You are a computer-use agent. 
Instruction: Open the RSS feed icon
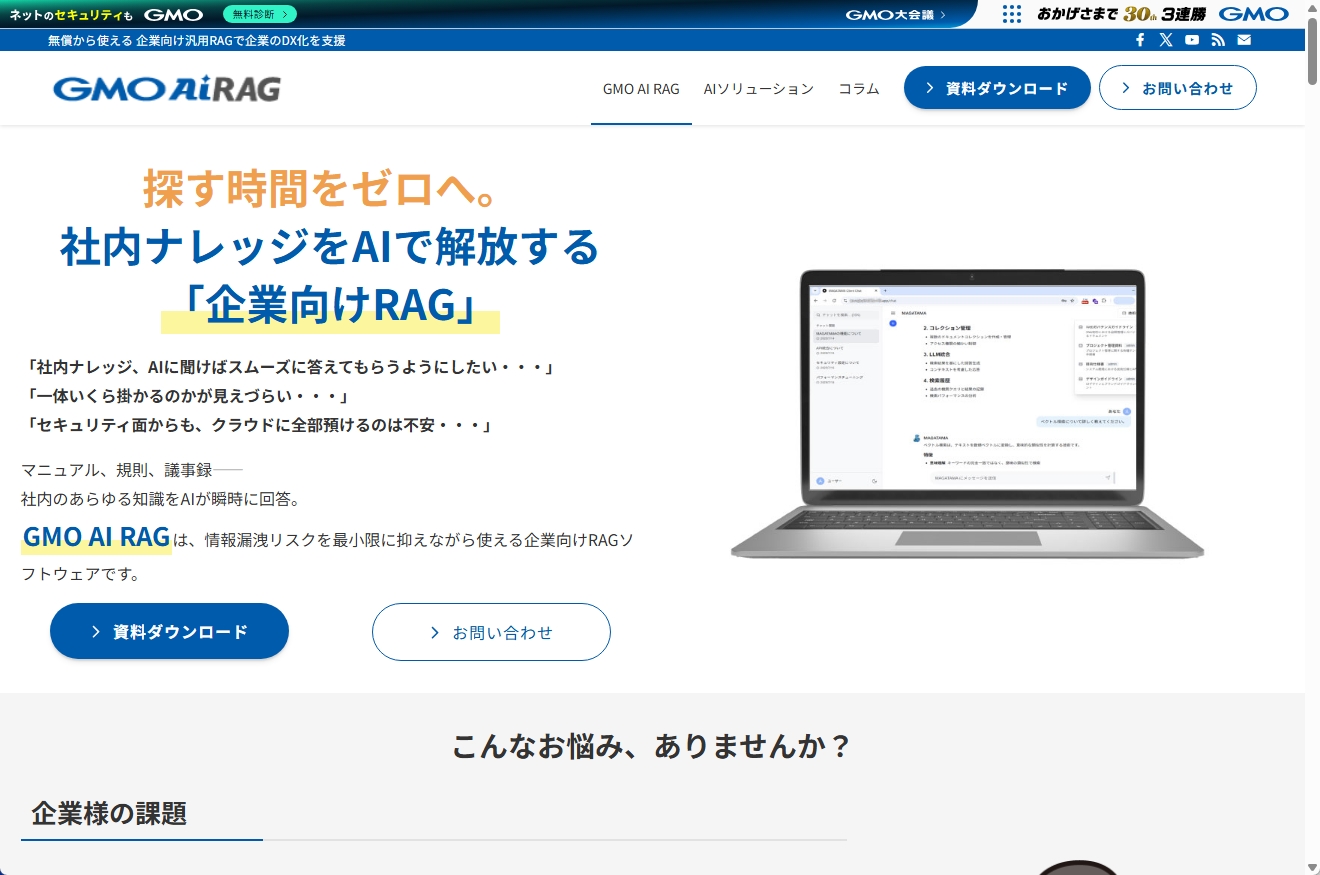(1218, 40)
